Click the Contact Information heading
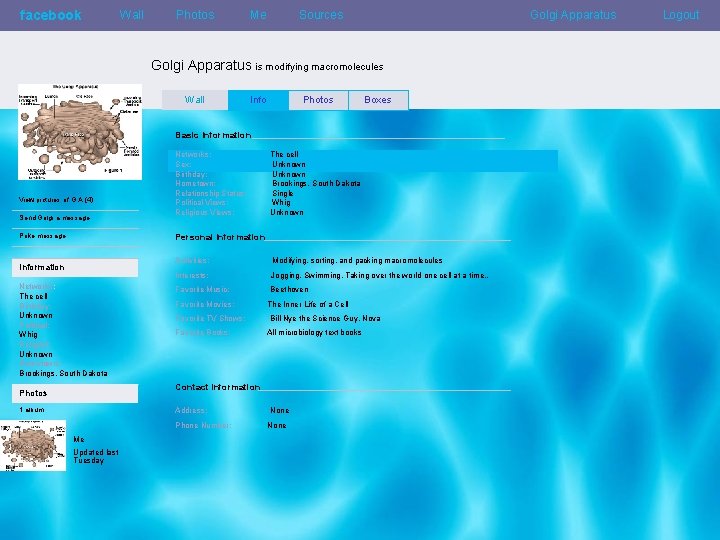The width and height of the screenshot is (720, 540). tap(218, 388)
